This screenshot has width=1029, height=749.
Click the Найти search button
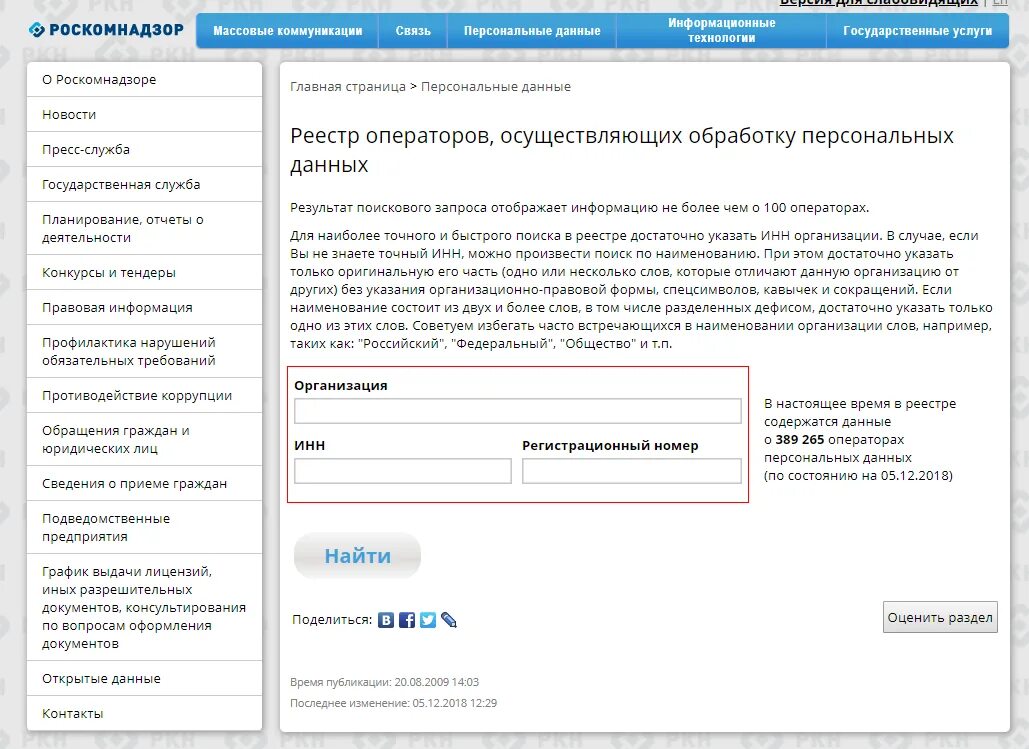[358, 555]
